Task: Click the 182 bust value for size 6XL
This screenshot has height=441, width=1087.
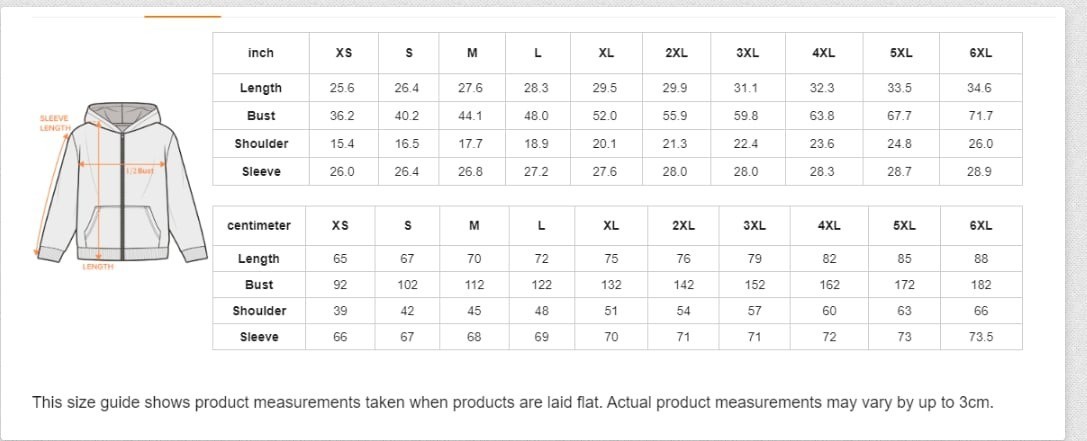Action: pyautogui.click(x=981, y=285)
